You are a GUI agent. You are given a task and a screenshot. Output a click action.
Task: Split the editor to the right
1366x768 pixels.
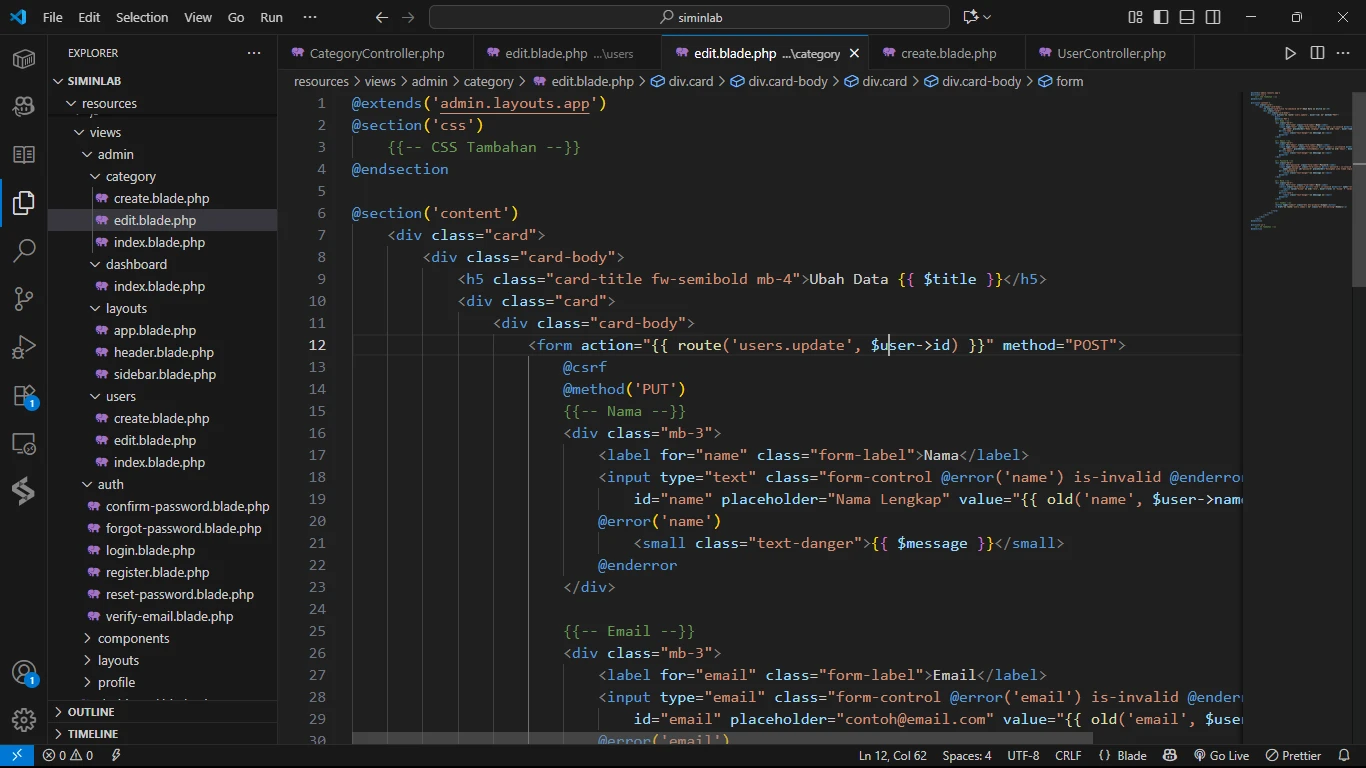click(x=1317, y=53)
